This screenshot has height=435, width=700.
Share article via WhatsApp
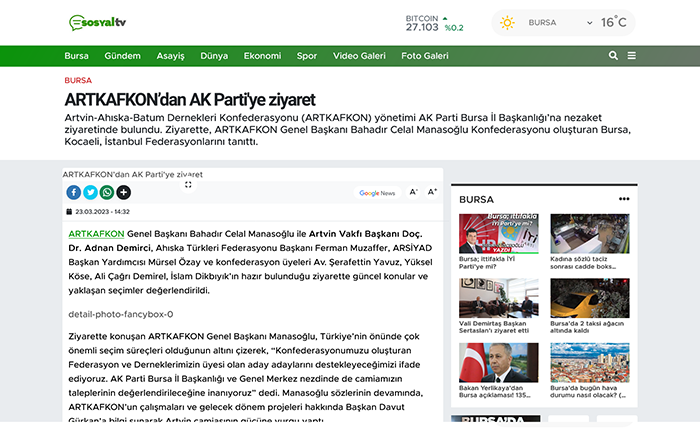coord(107,192)
